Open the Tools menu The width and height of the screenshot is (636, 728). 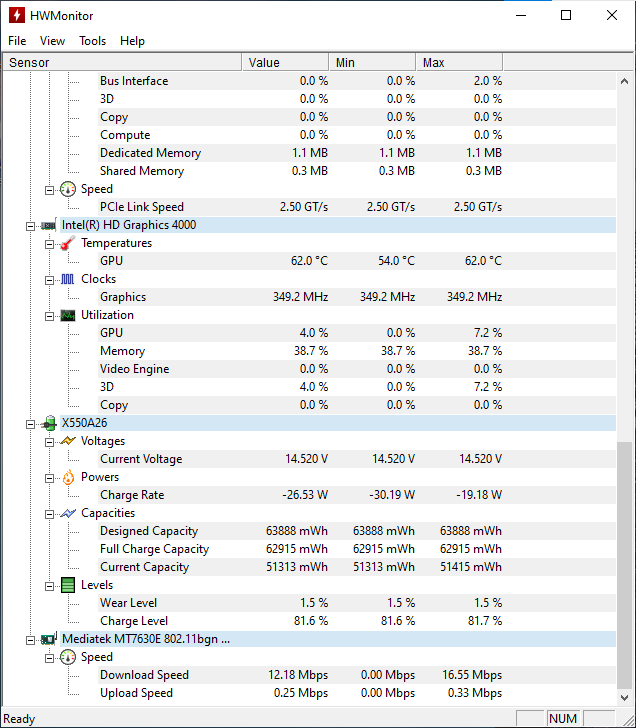click(92, 41)
